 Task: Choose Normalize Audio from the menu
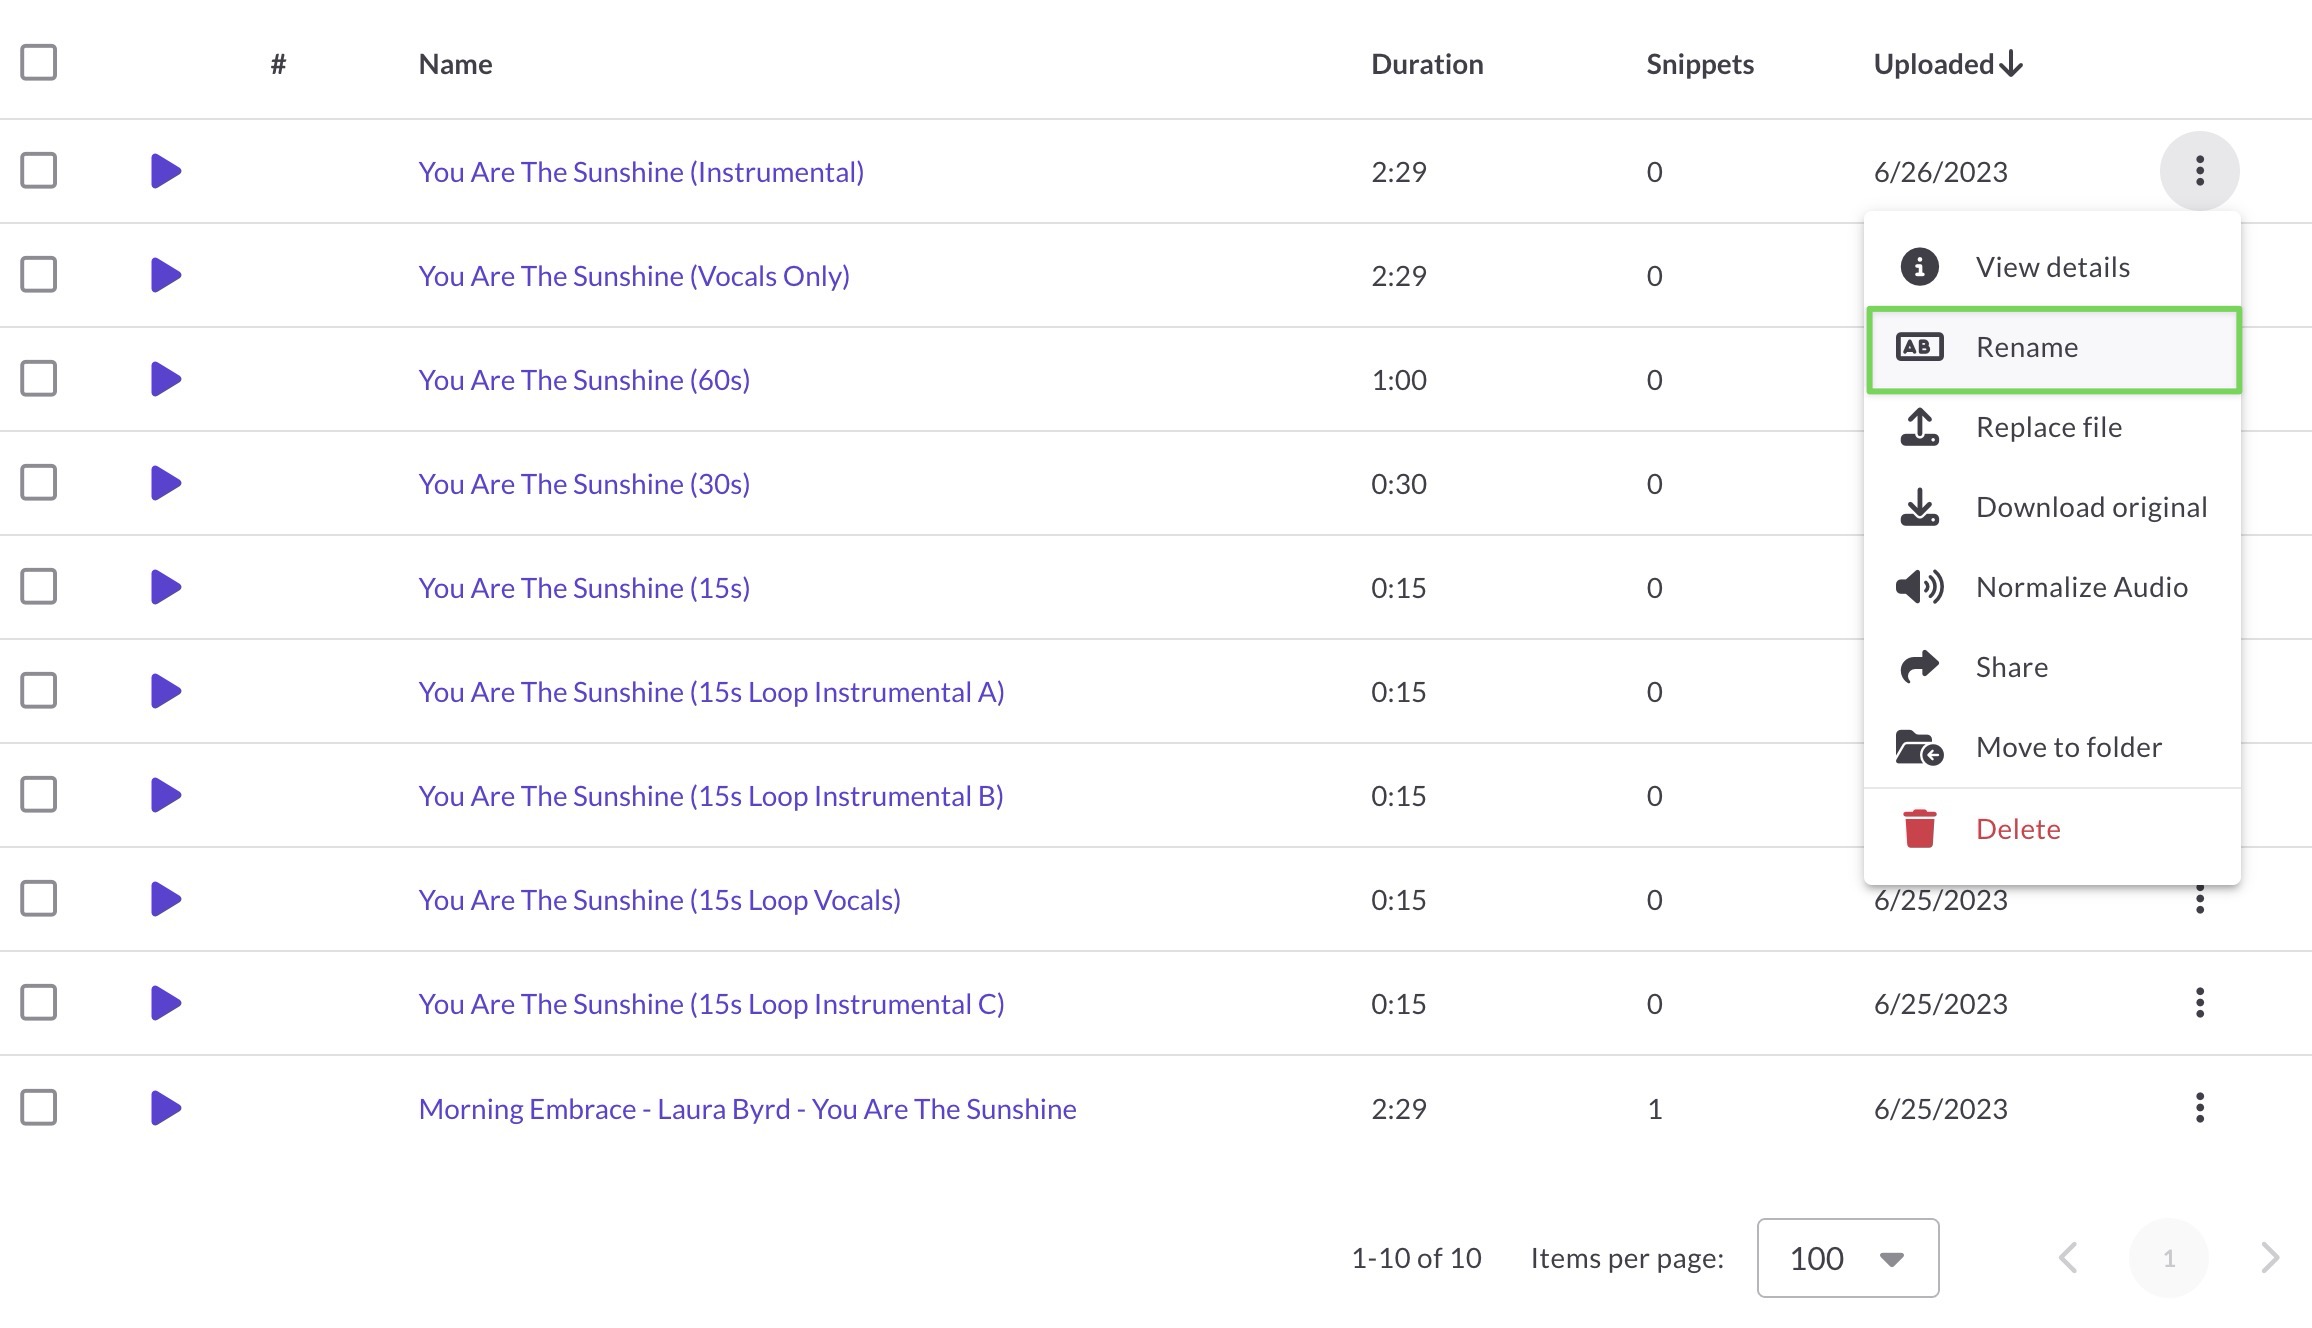(2052, 587)
